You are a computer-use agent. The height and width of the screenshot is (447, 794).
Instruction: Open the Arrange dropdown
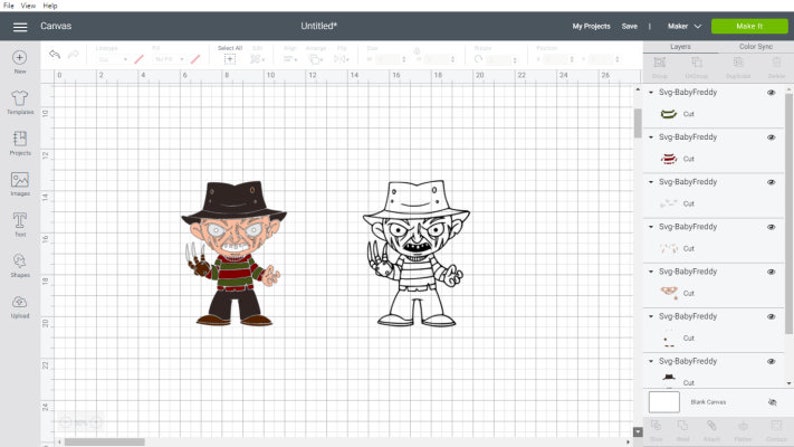click(316, 59)
